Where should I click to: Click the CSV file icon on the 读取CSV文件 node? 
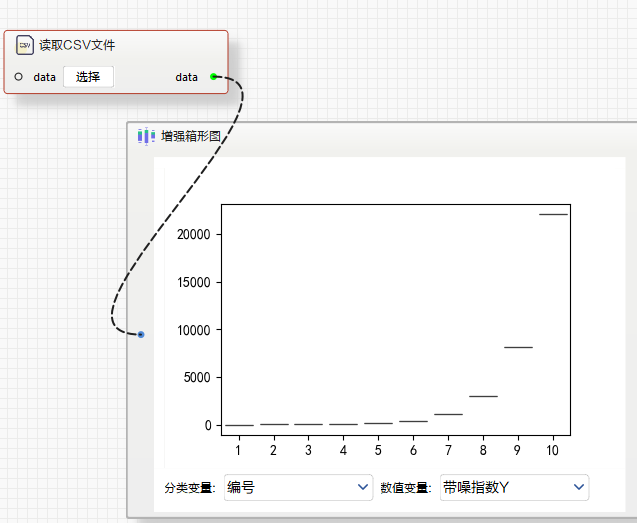25,45
